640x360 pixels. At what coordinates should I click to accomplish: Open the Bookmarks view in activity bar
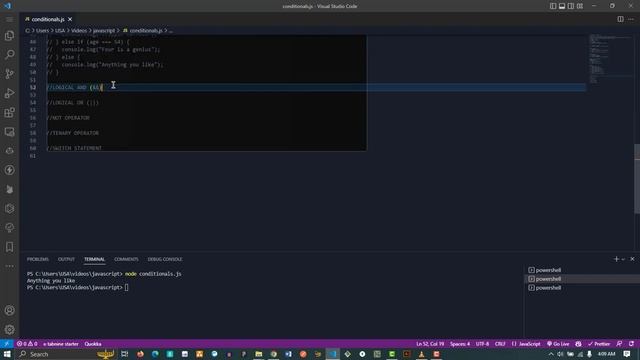coord(9,247)
